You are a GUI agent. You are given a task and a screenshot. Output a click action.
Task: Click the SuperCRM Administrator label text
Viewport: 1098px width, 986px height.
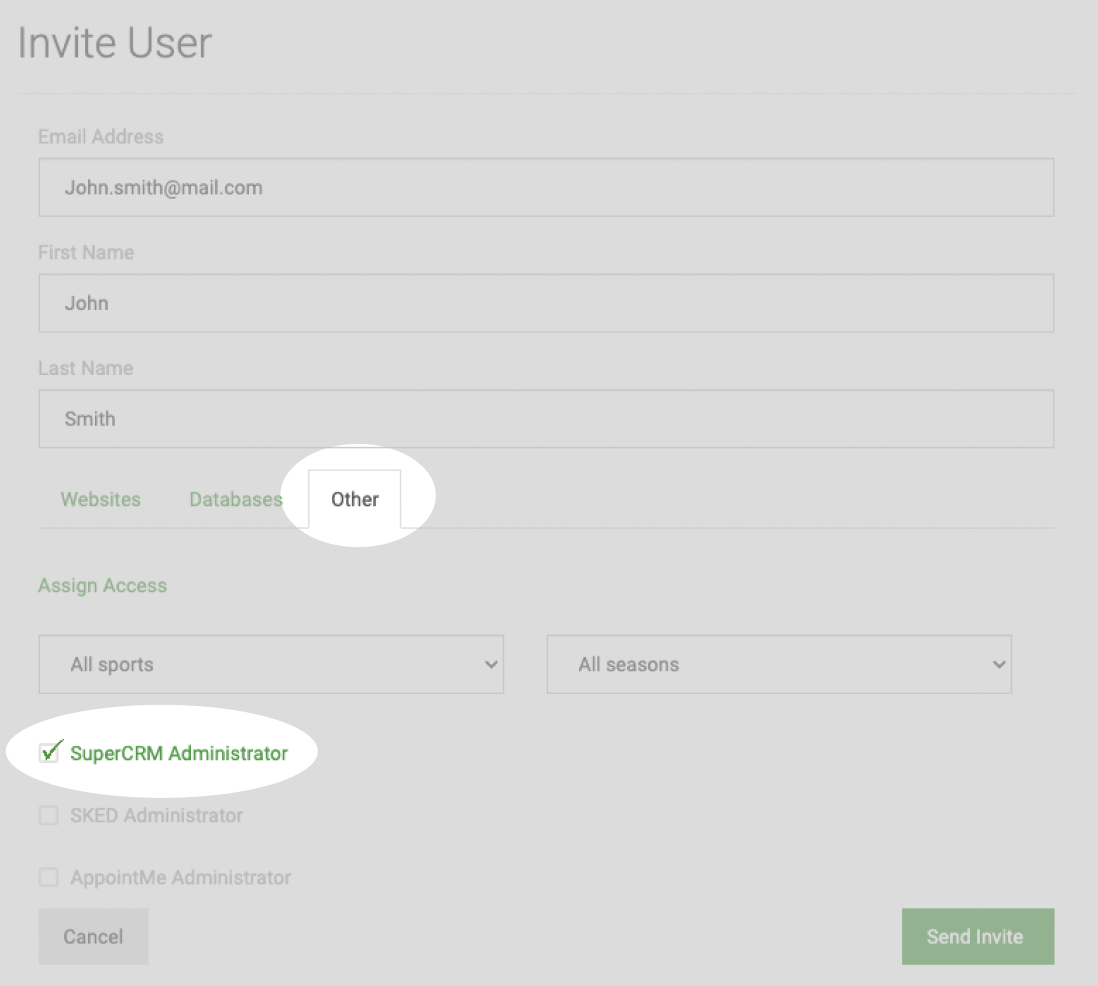point(179,753)
